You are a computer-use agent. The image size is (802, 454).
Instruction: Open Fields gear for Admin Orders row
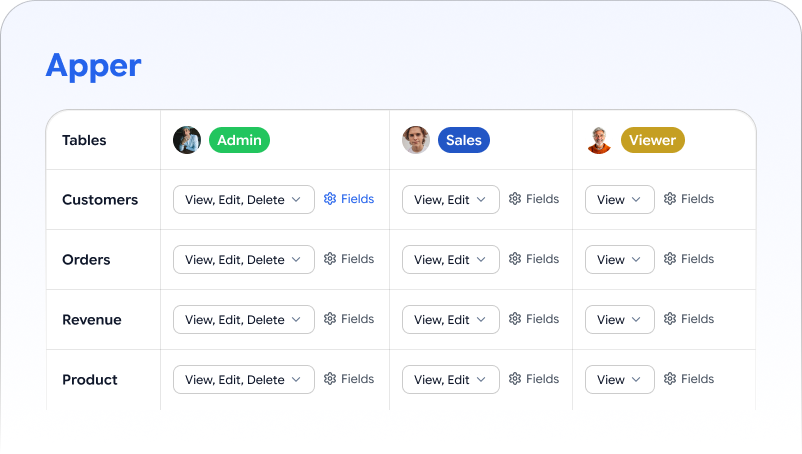click(x=349, y=259)
